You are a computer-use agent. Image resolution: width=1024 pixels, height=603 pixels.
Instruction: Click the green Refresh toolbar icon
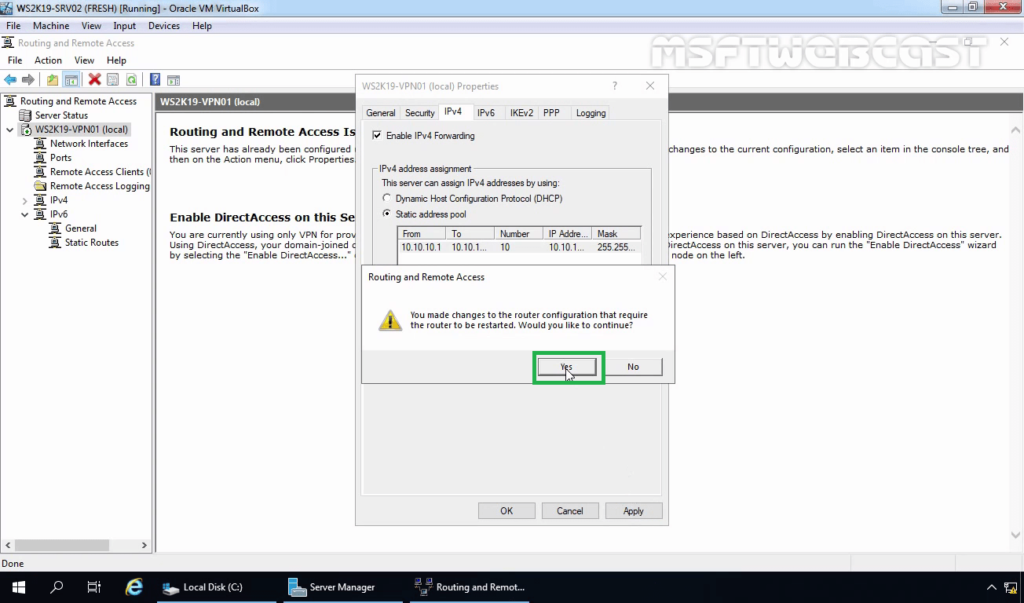pos(131,80)
